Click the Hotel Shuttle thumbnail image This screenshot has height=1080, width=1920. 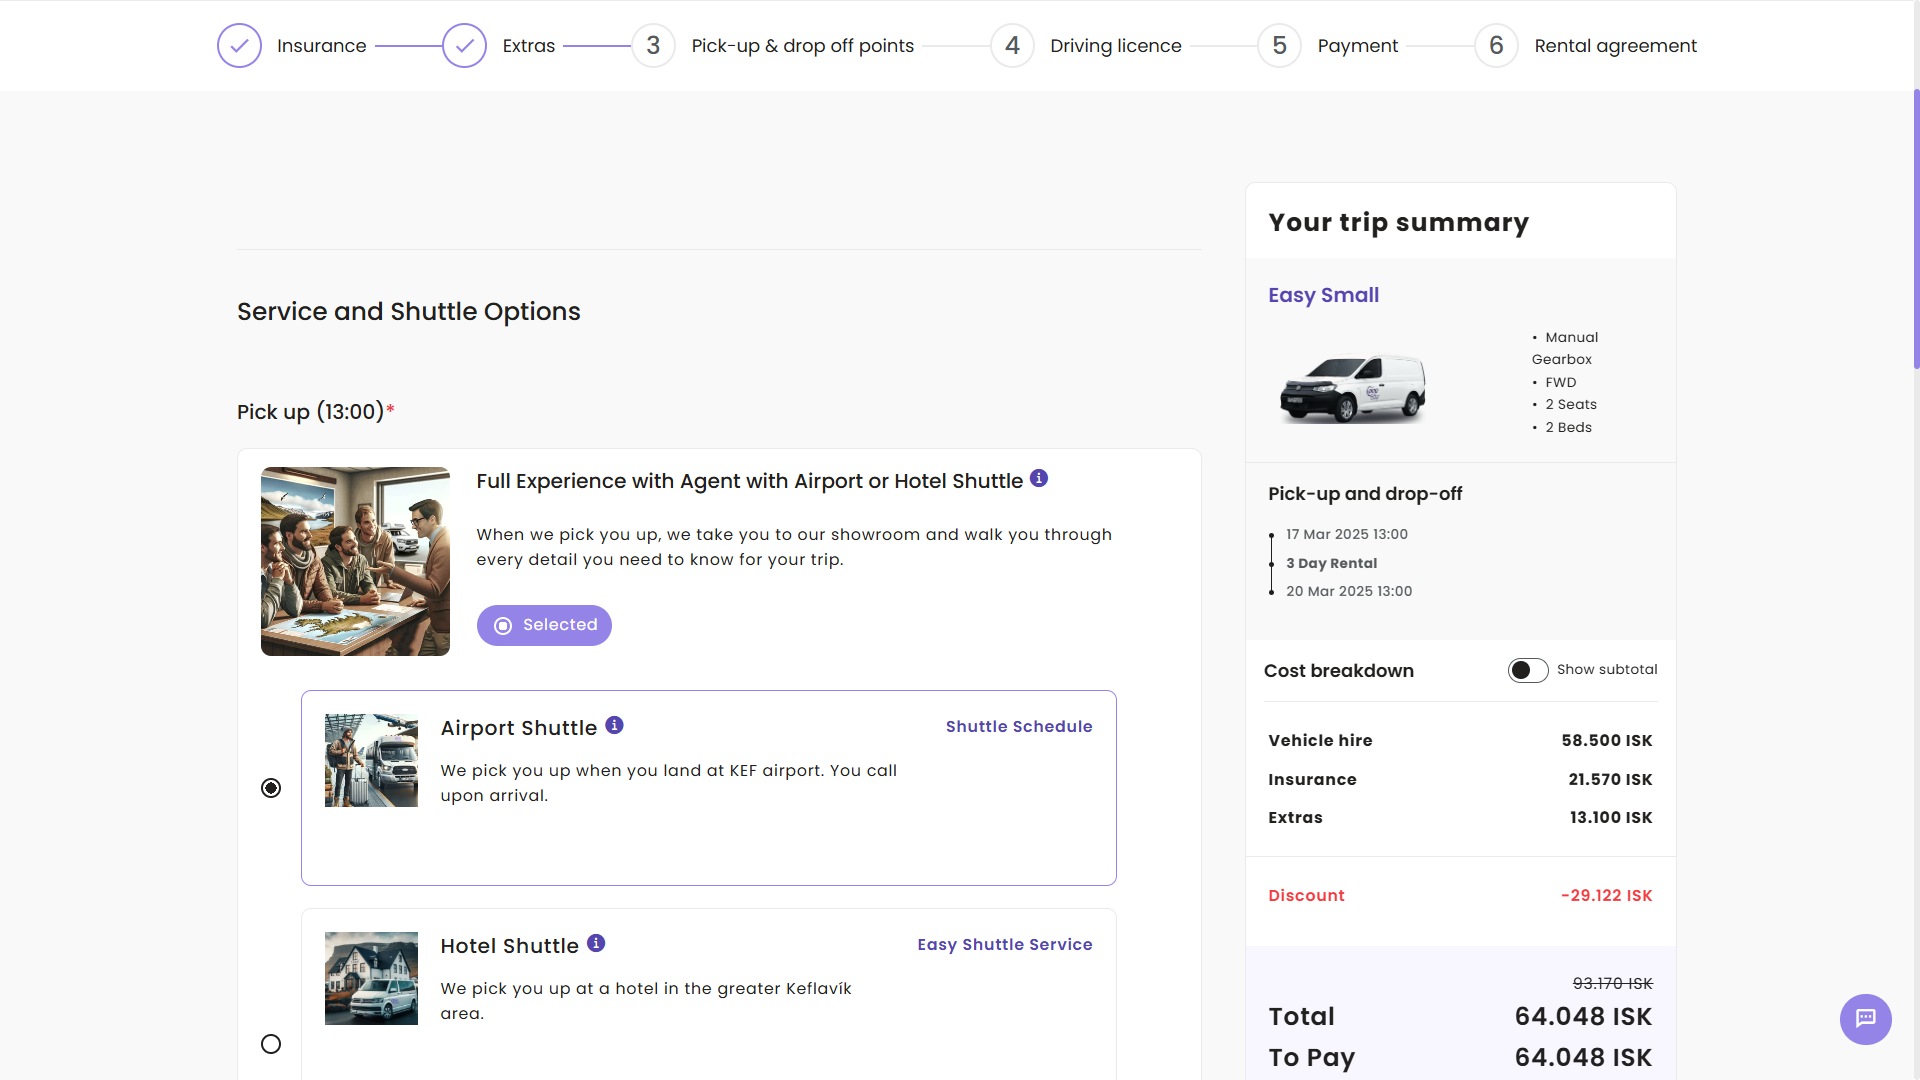pos(371,978)
